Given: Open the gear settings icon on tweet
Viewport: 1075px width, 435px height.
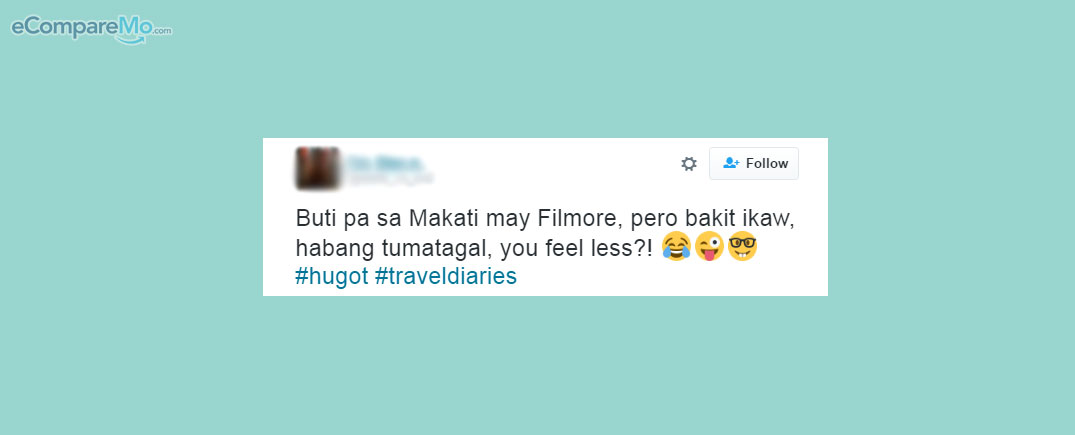Looking at the screenshot, I should (688, 163).
